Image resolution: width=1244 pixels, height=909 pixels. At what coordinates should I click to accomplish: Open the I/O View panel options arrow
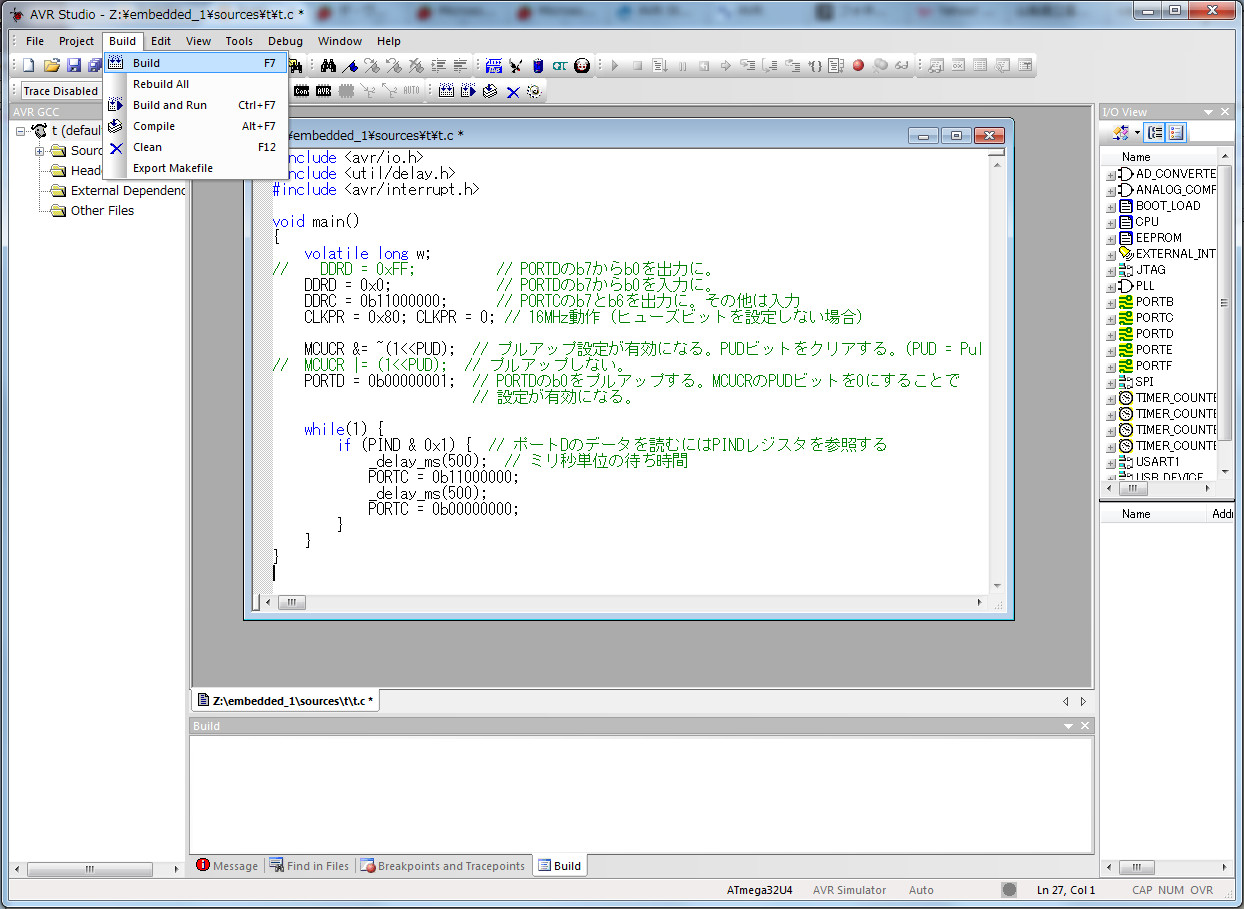pos(1208,112)
